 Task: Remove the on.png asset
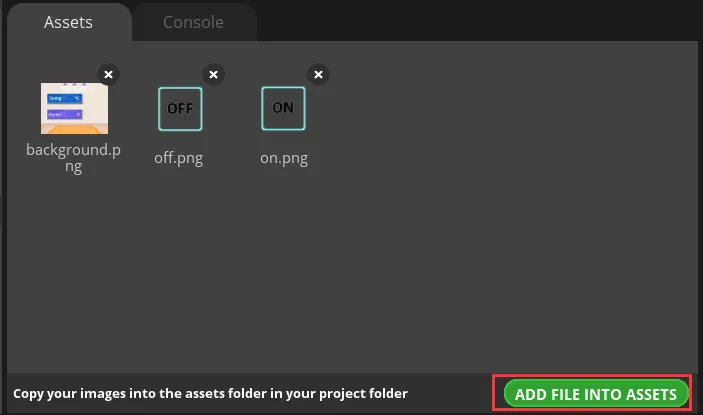pos(318,74)
